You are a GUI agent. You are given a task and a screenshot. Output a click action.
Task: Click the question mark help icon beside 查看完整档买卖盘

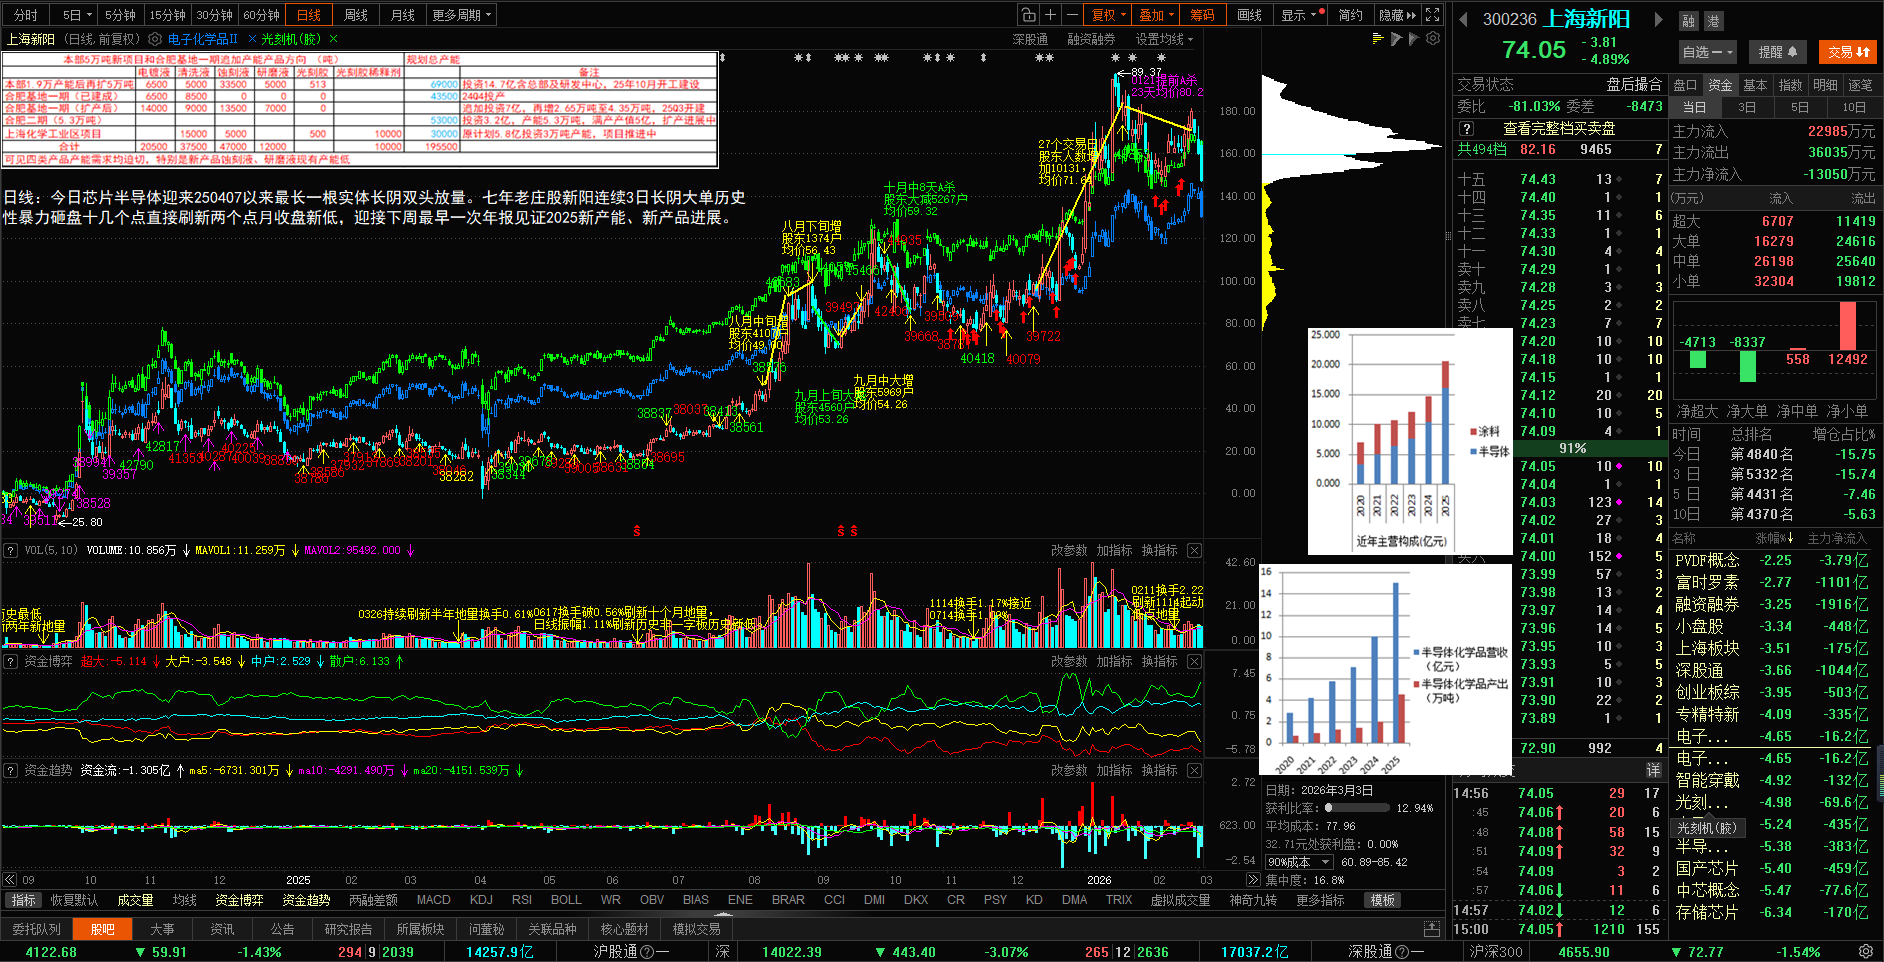pos(1466,128)
